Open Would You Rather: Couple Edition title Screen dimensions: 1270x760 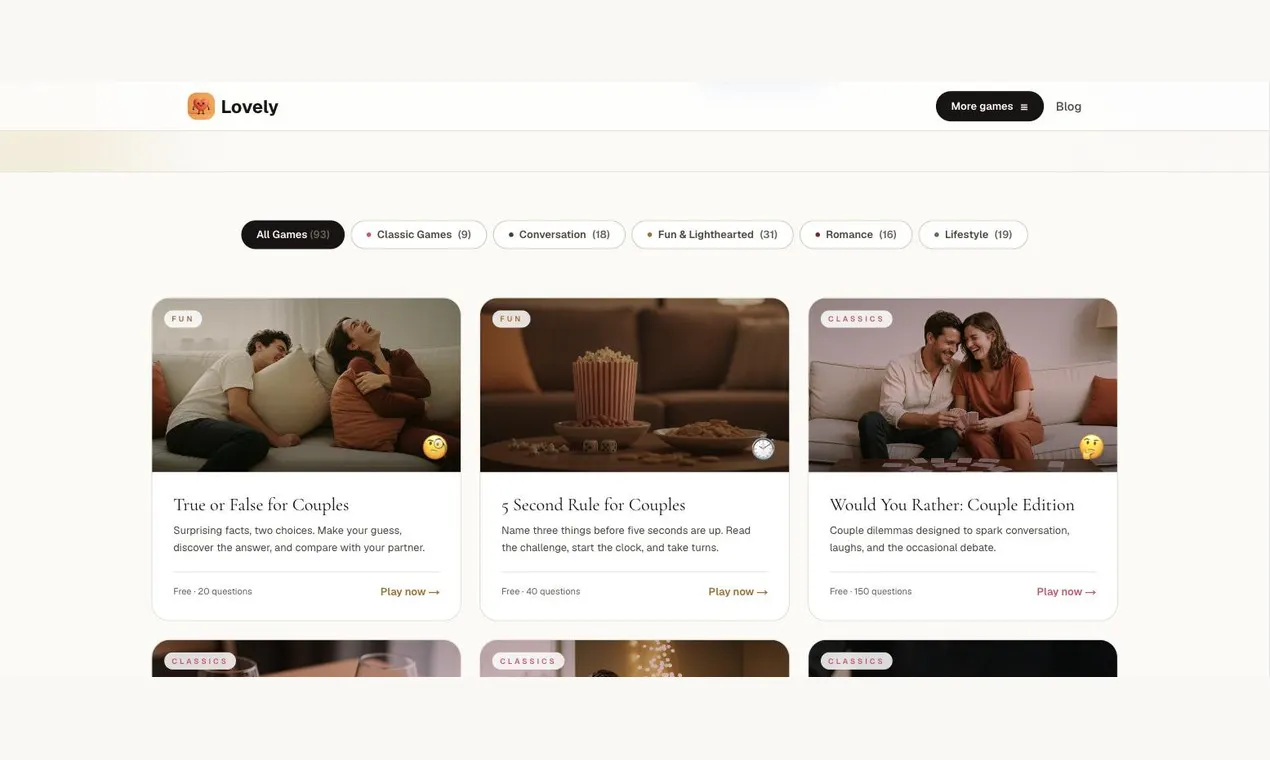(952, 505)
